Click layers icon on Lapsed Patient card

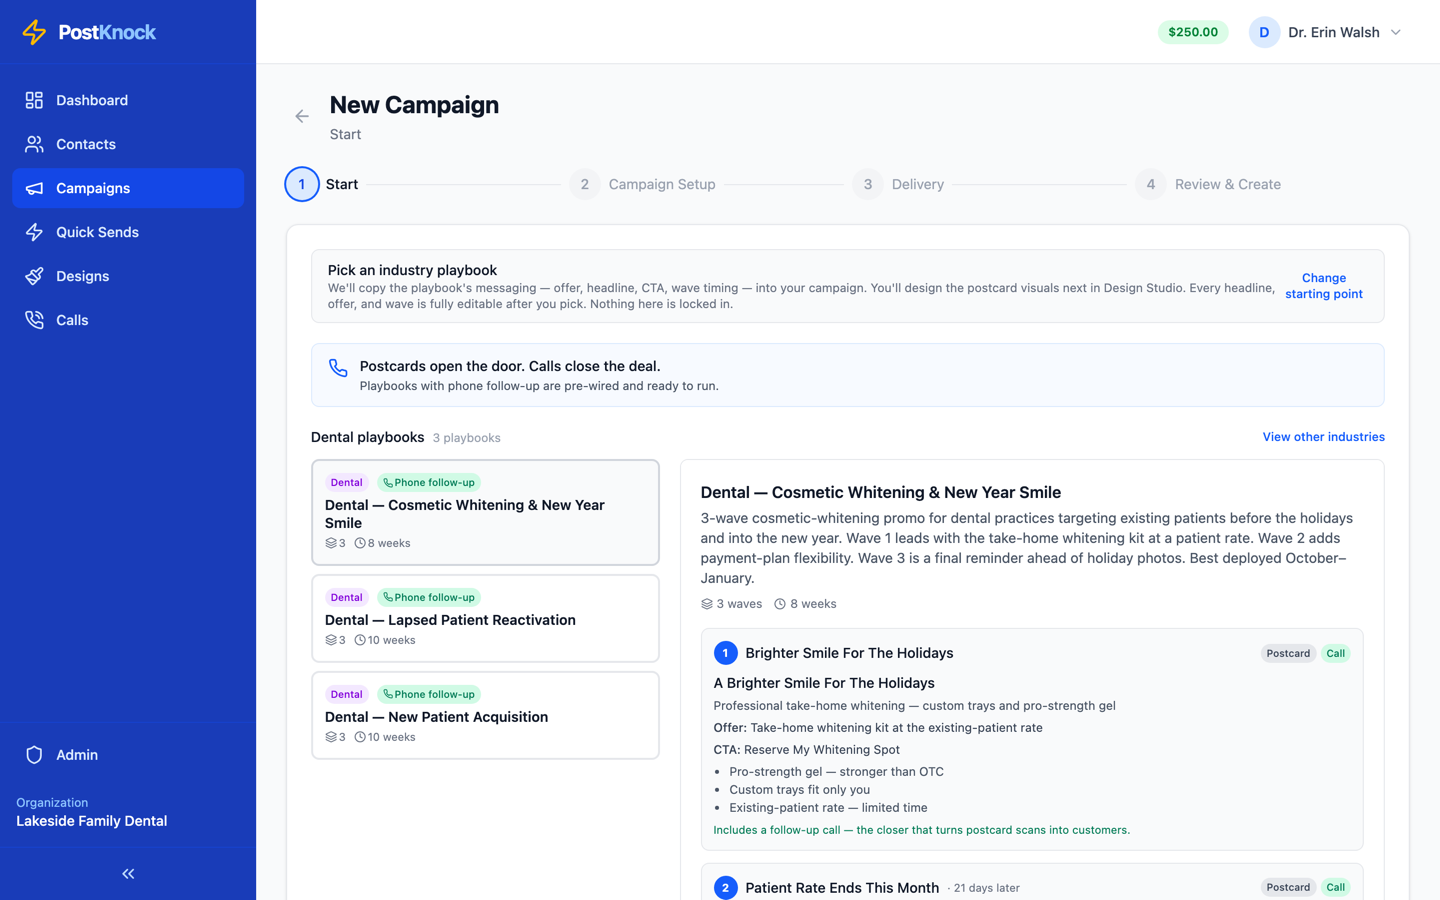[x=331, y=640]
